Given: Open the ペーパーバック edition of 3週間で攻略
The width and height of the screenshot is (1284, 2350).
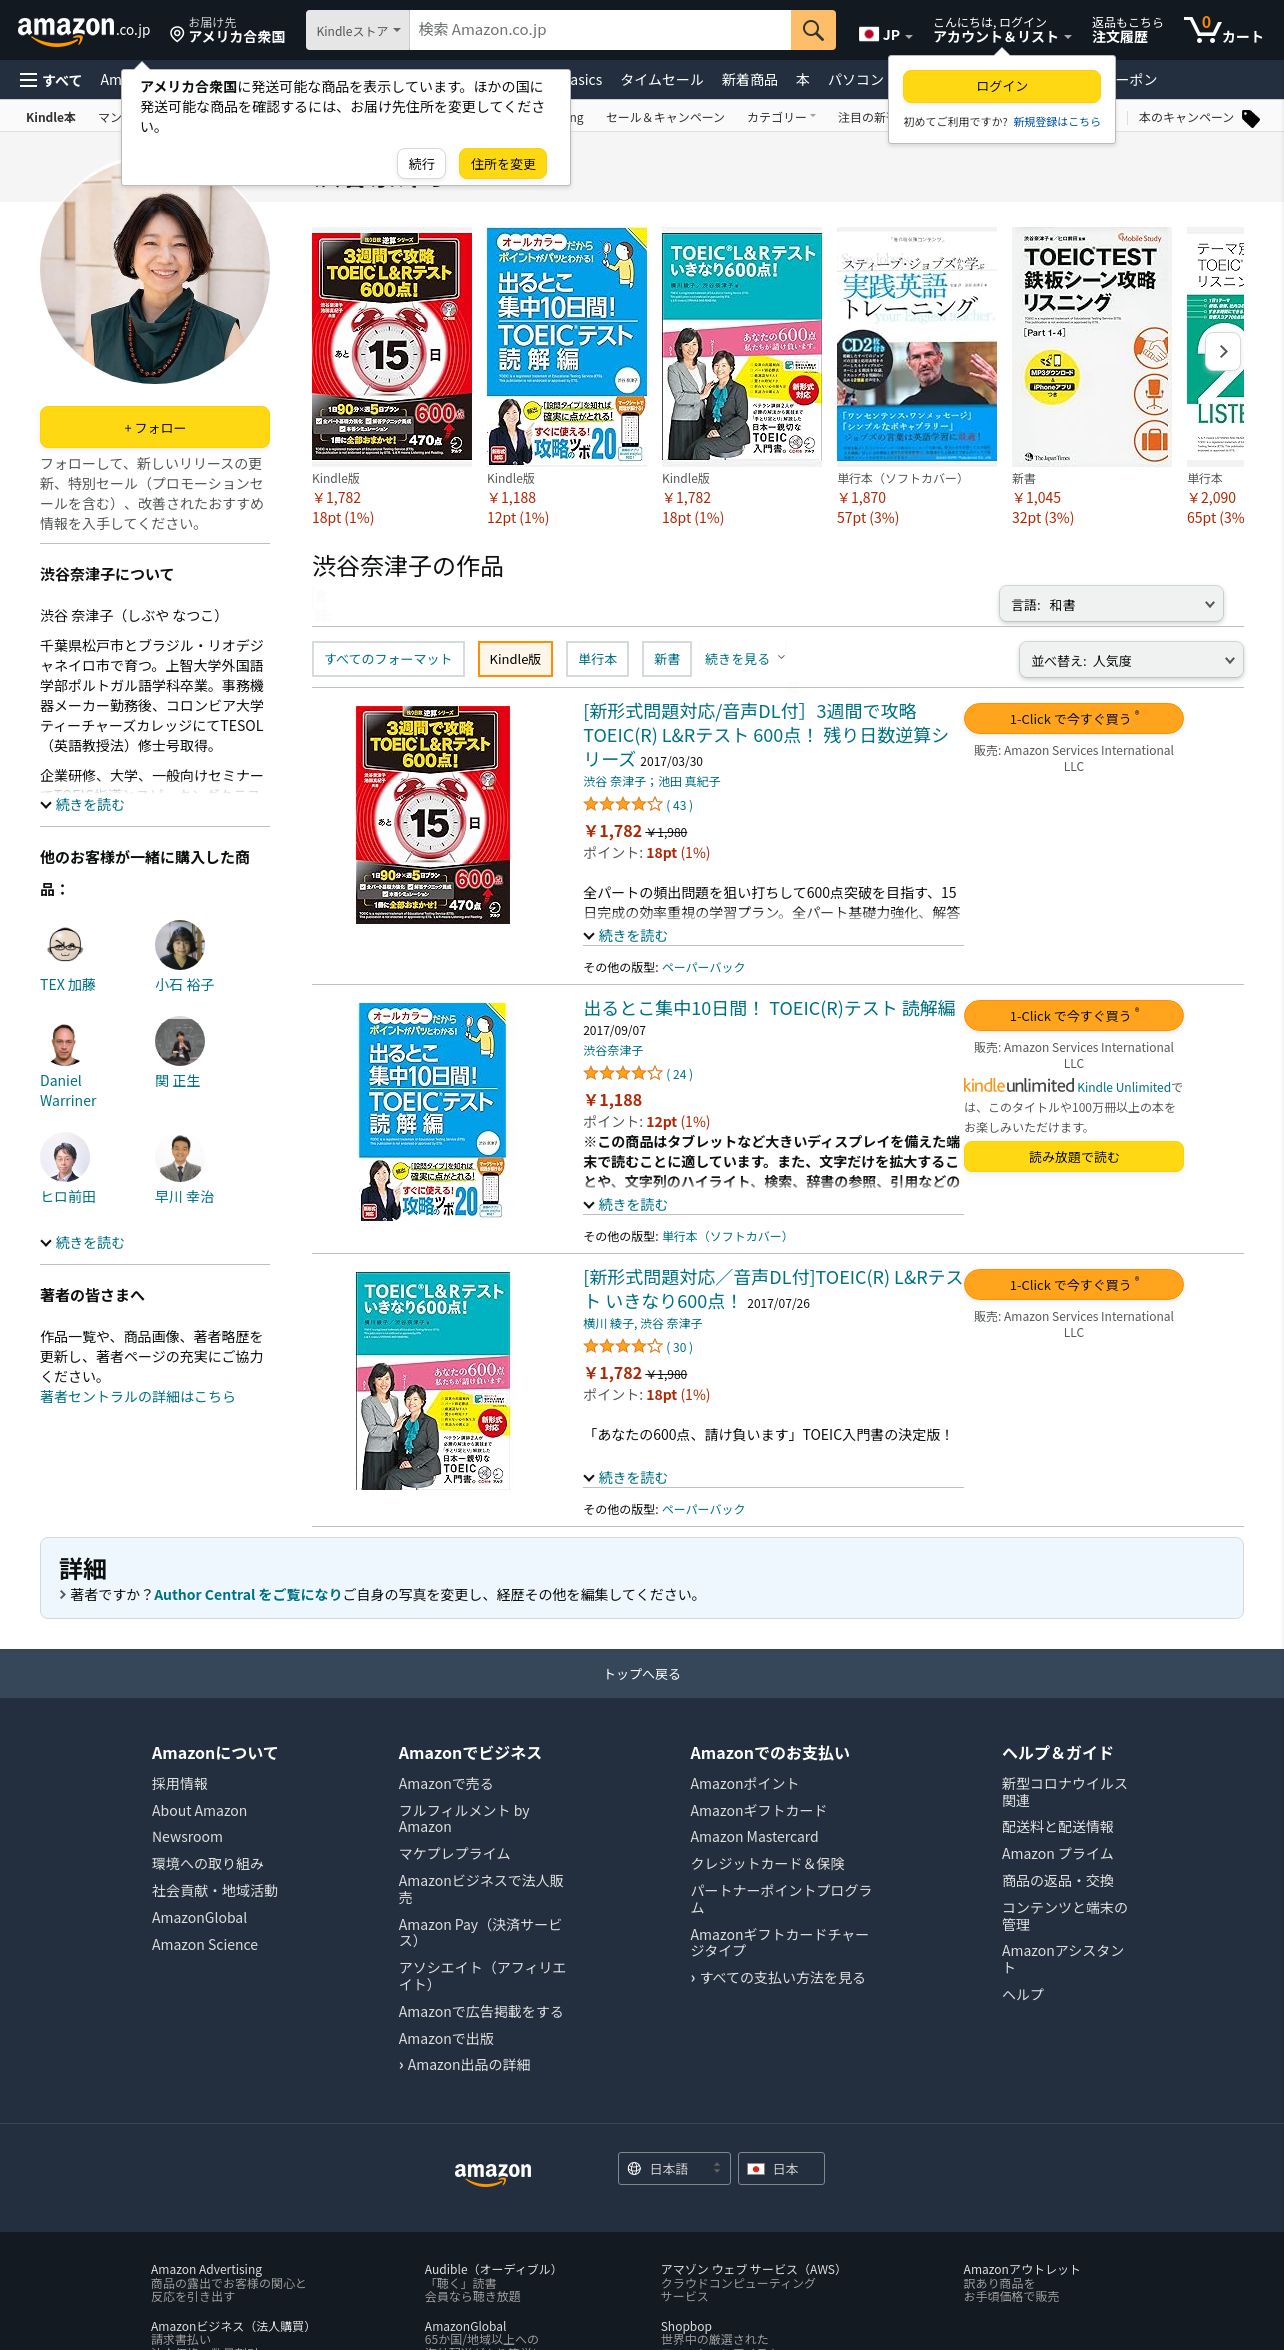Looking at the screenshot, I should pyautogui.click(x=703, y=967).
